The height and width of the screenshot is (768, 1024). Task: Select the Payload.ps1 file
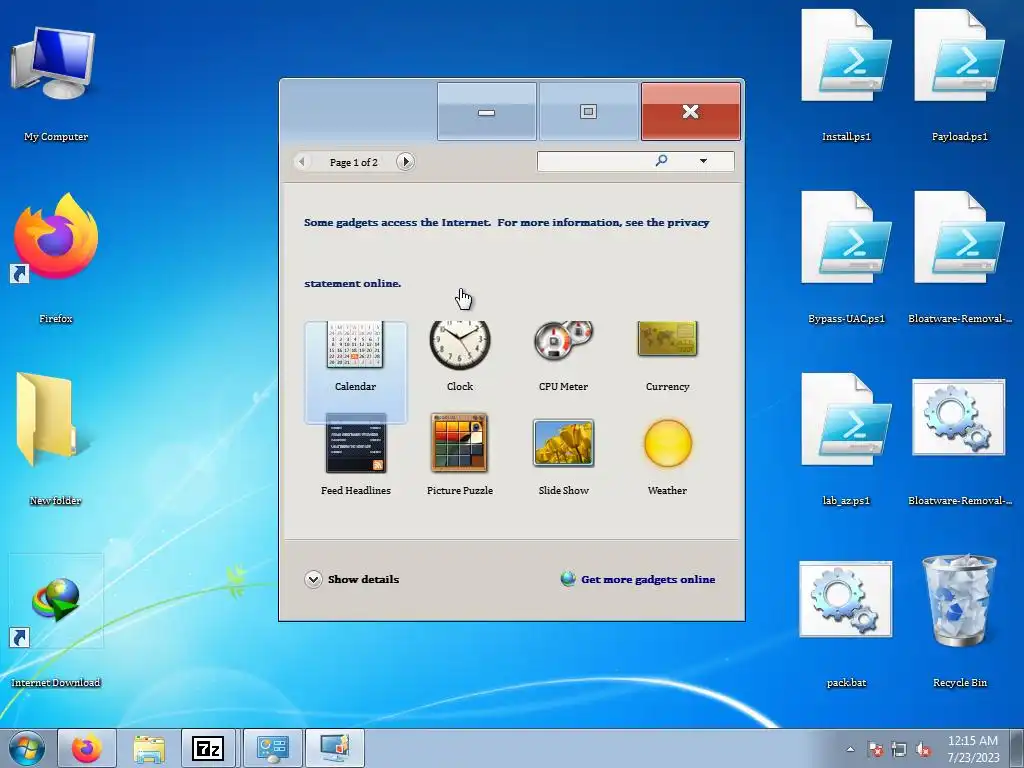959,75
